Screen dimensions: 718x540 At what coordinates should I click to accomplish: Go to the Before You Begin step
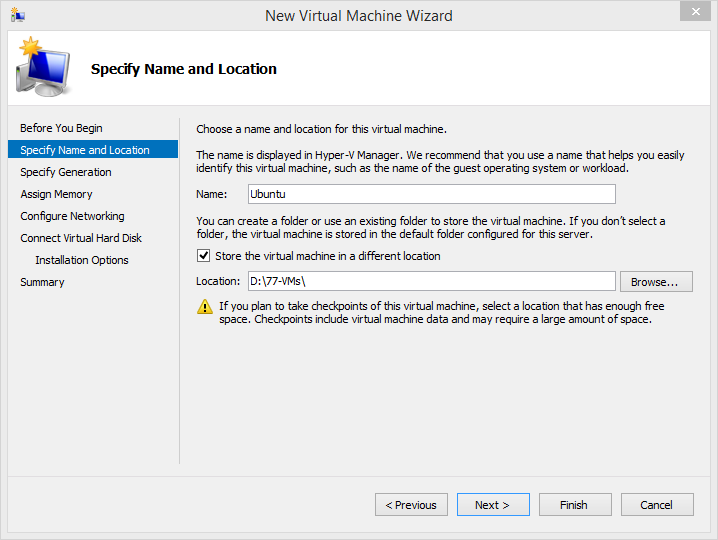pyautogui.click(x=61, y=128)
